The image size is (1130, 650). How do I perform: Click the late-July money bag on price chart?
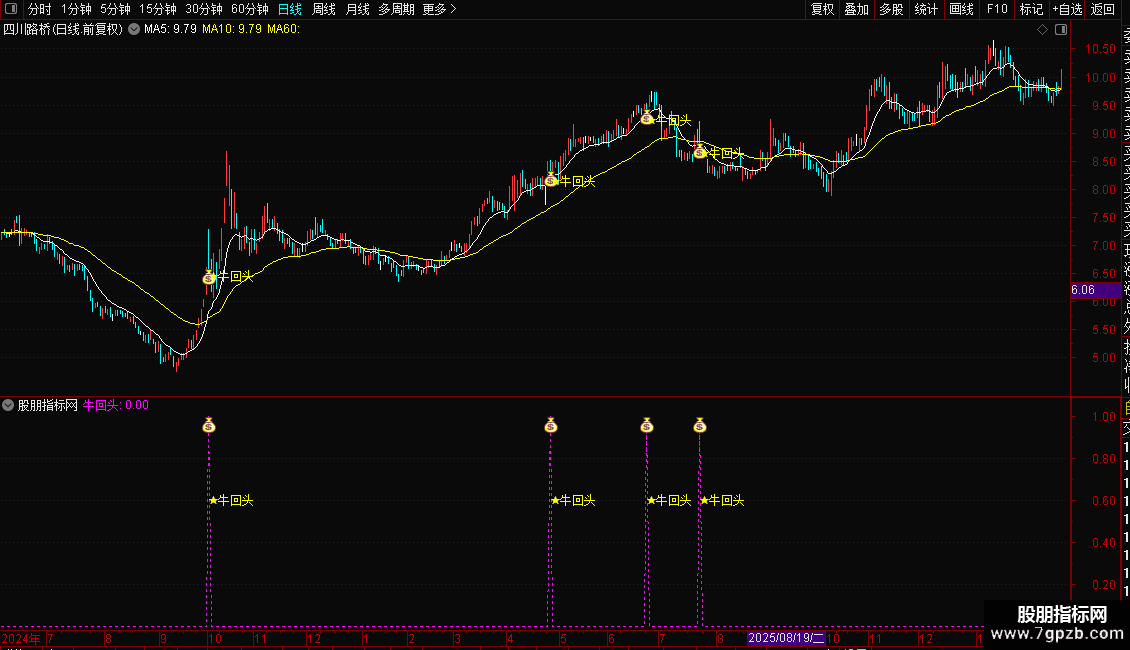(700, 152)
